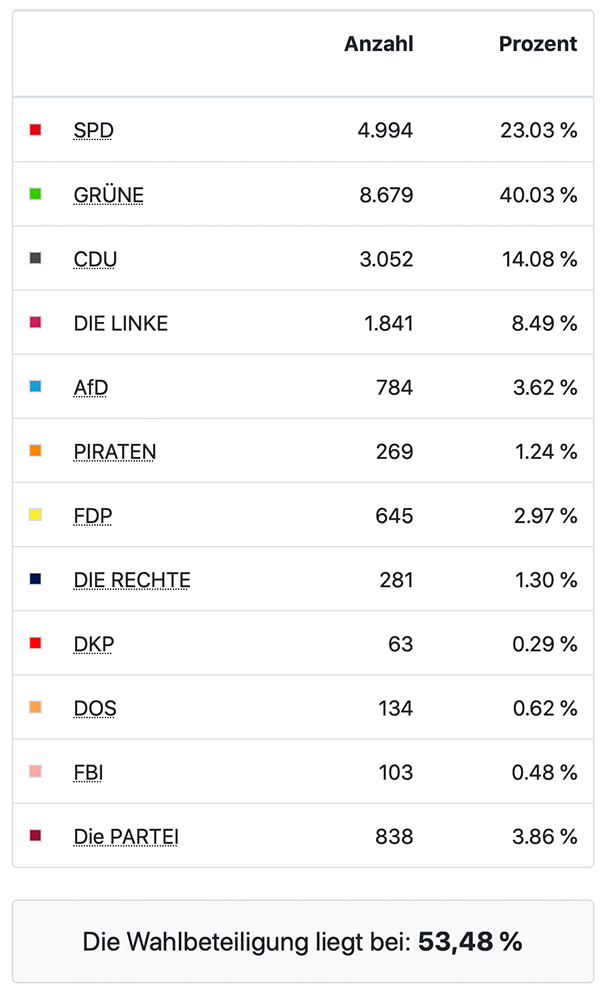Click the orange PIRATEN color square
The height and width of the screenshot is (999, 614).
(36, 451)
